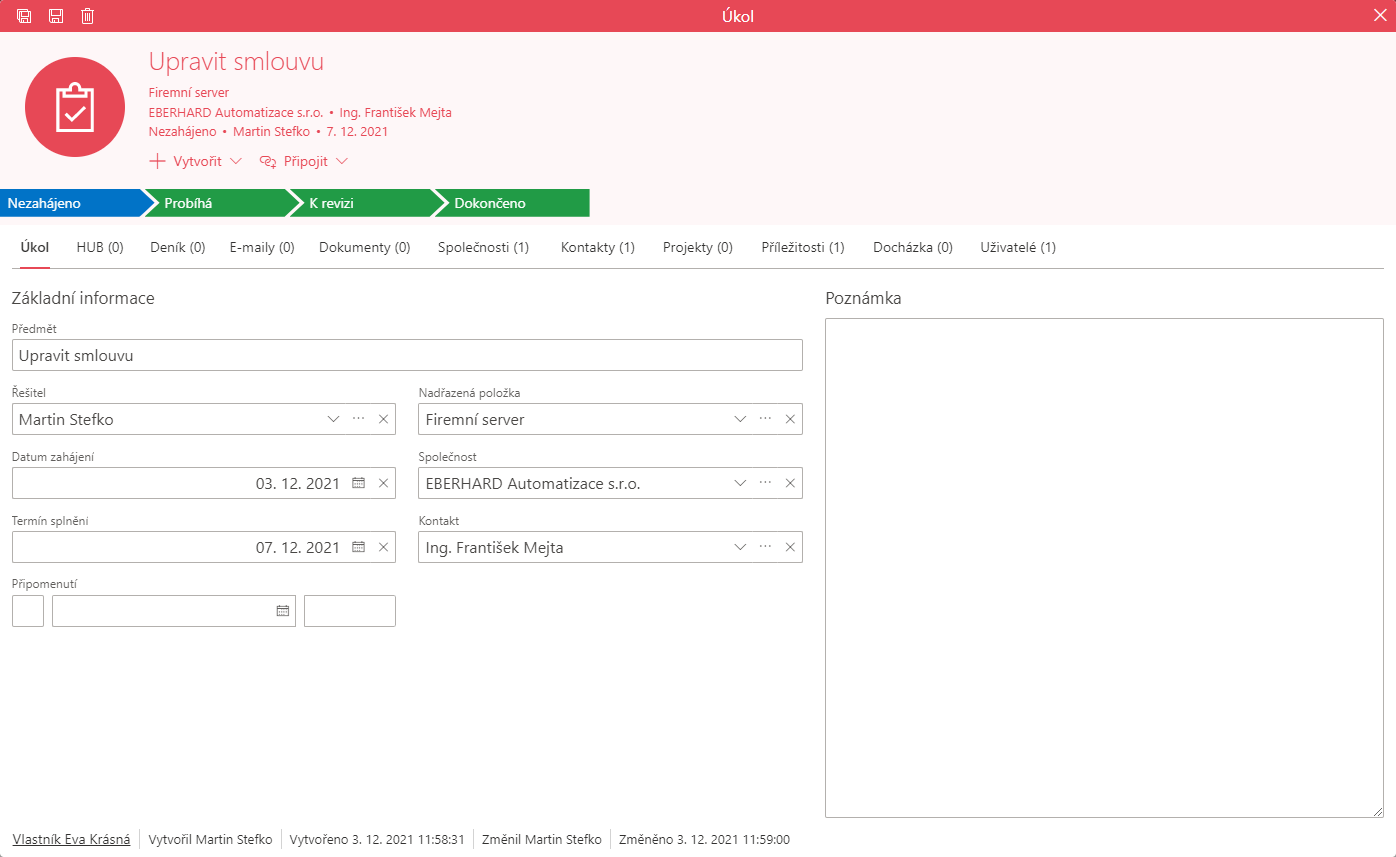Tick the Připomenutí checkbox
Viewport: 1396px width, 857px height.
[28, 611]
